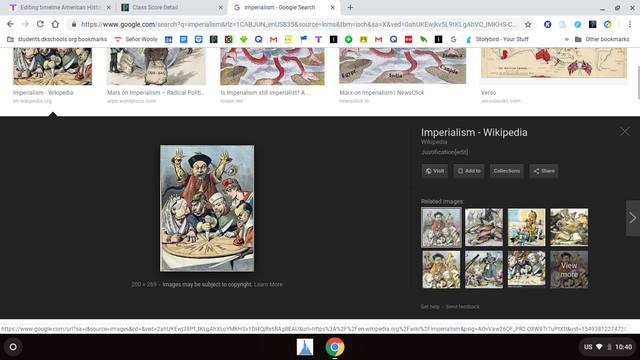Reload the page with refresh icon

[x=40, y=24]
